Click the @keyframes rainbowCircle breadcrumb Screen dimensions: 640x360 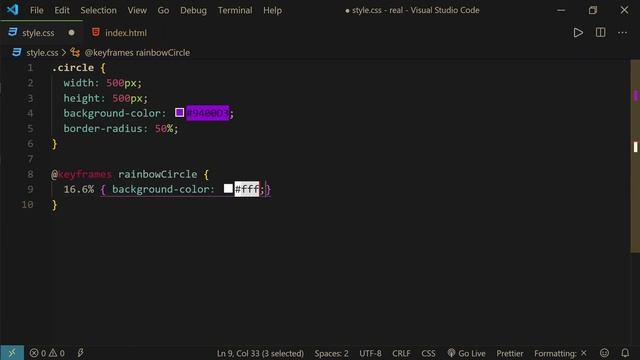tap(137, 53)
